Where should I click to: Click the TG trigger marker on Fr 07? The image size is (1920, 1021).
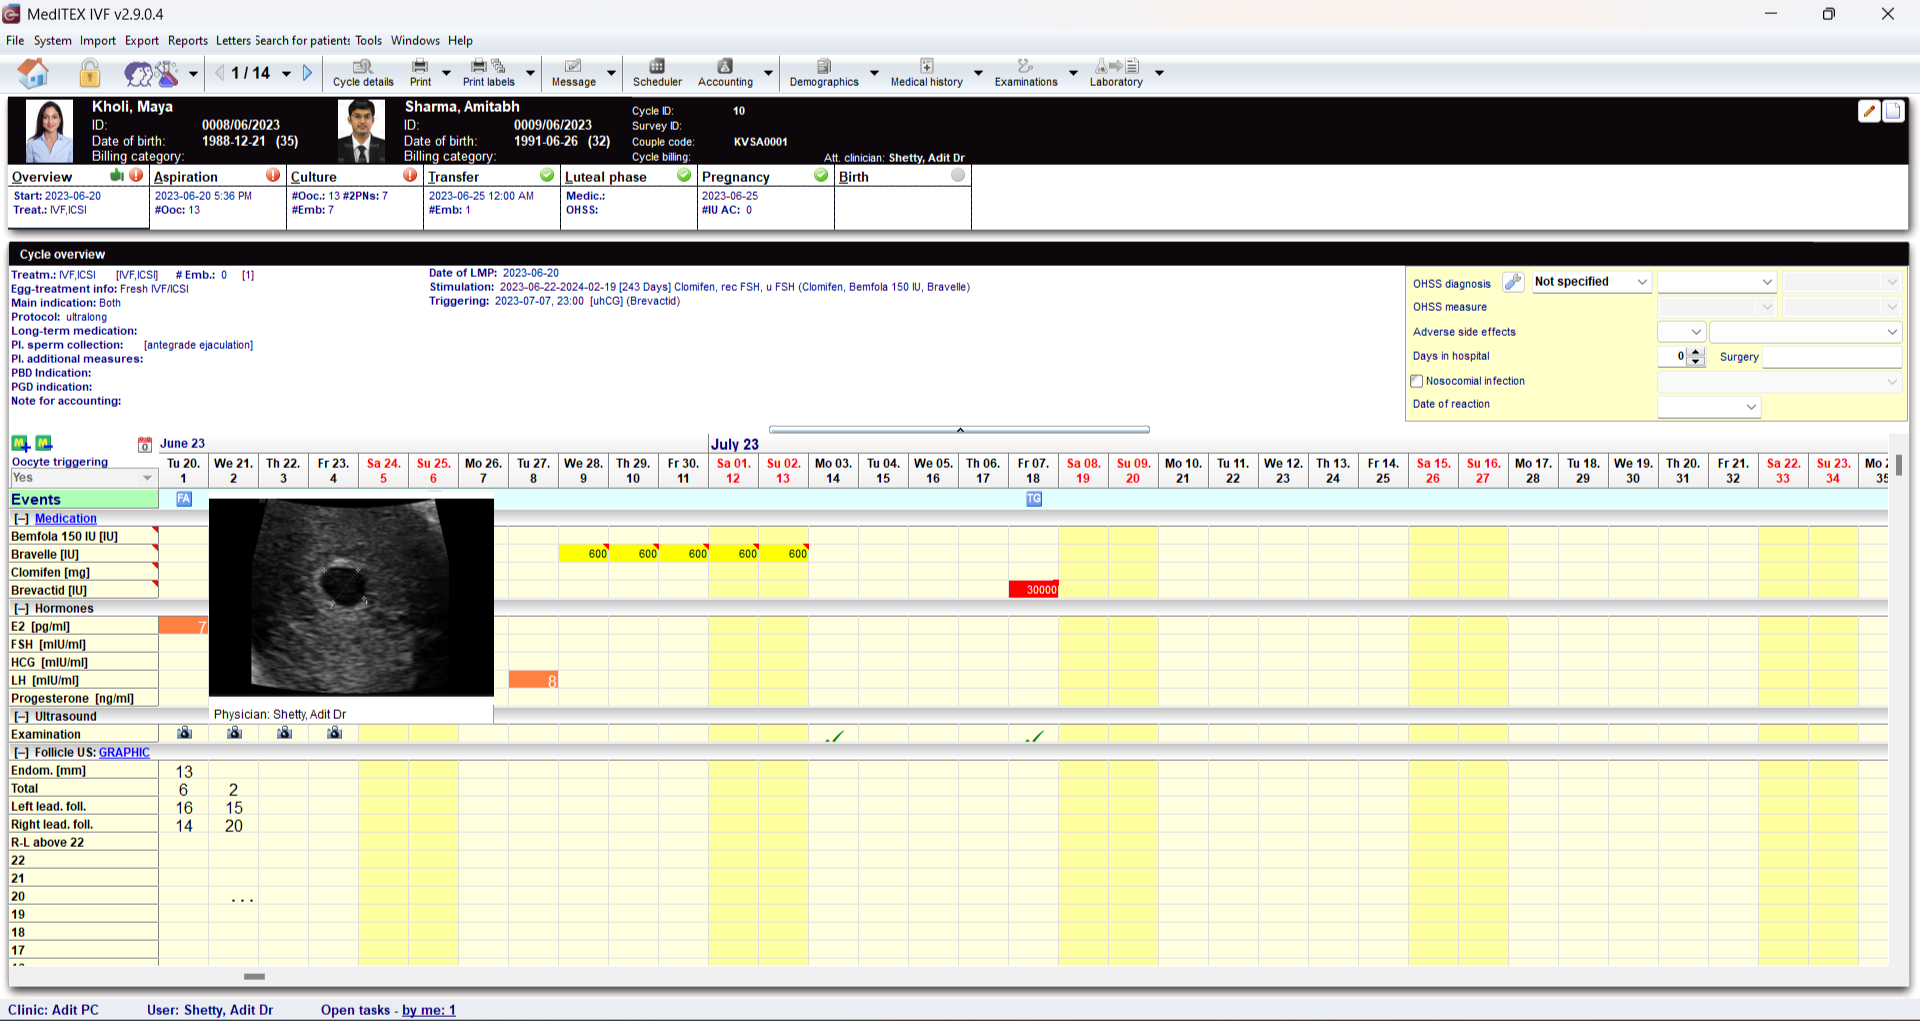(1034, 499)
